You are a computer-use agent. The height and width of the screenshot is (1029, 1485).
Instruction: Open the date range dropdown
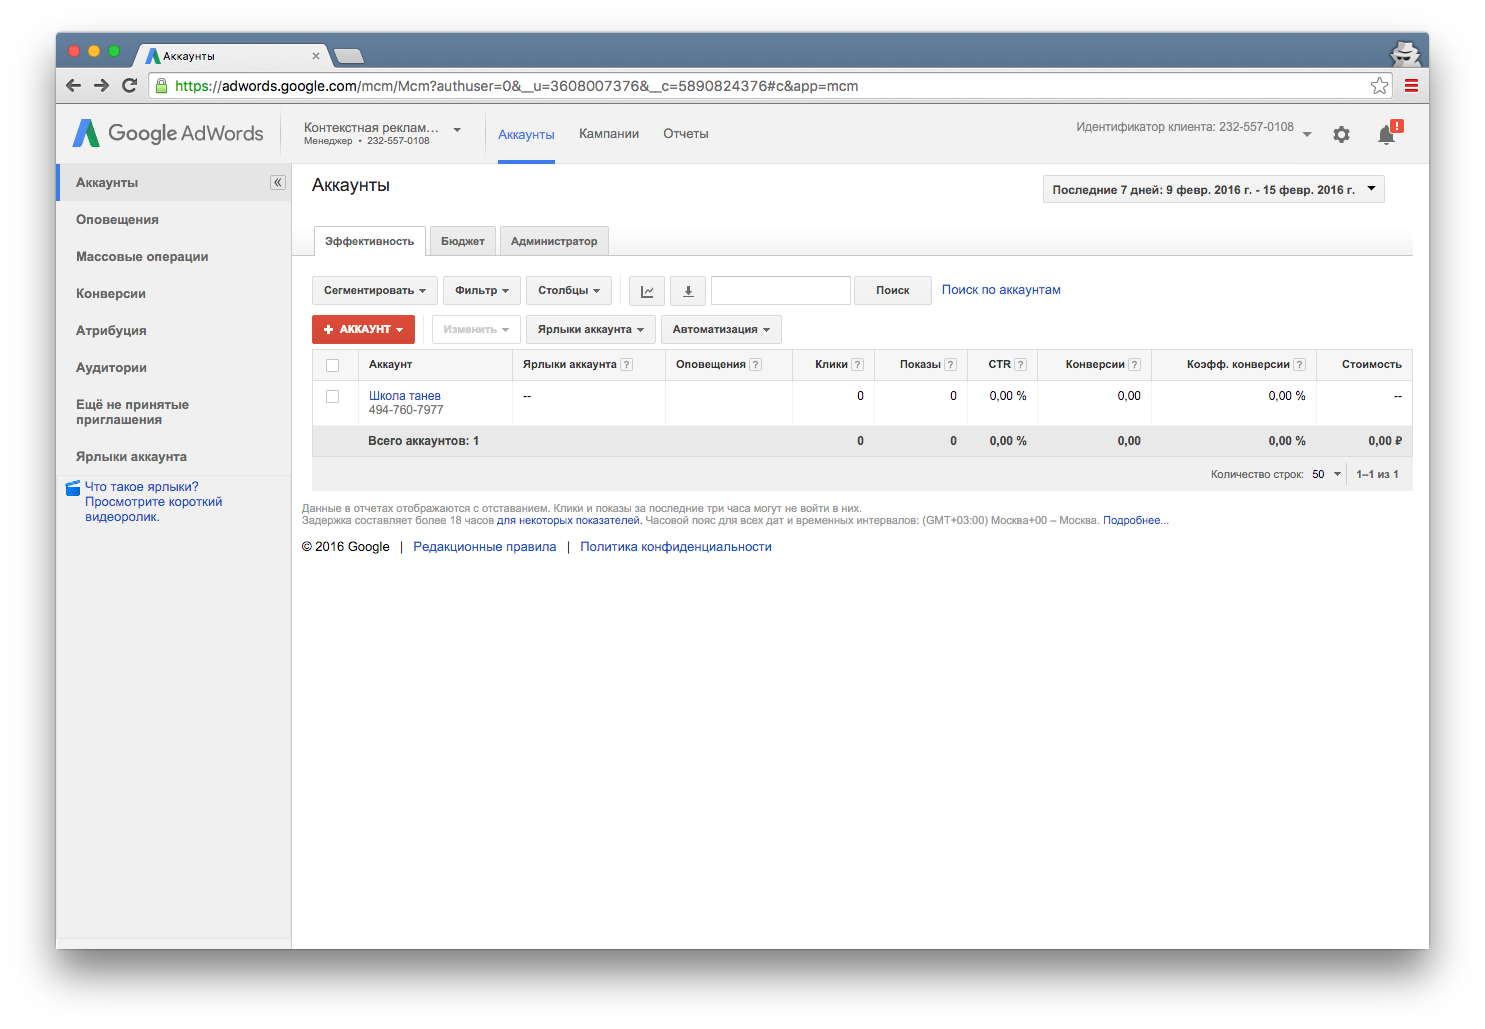pos(1213,190)
